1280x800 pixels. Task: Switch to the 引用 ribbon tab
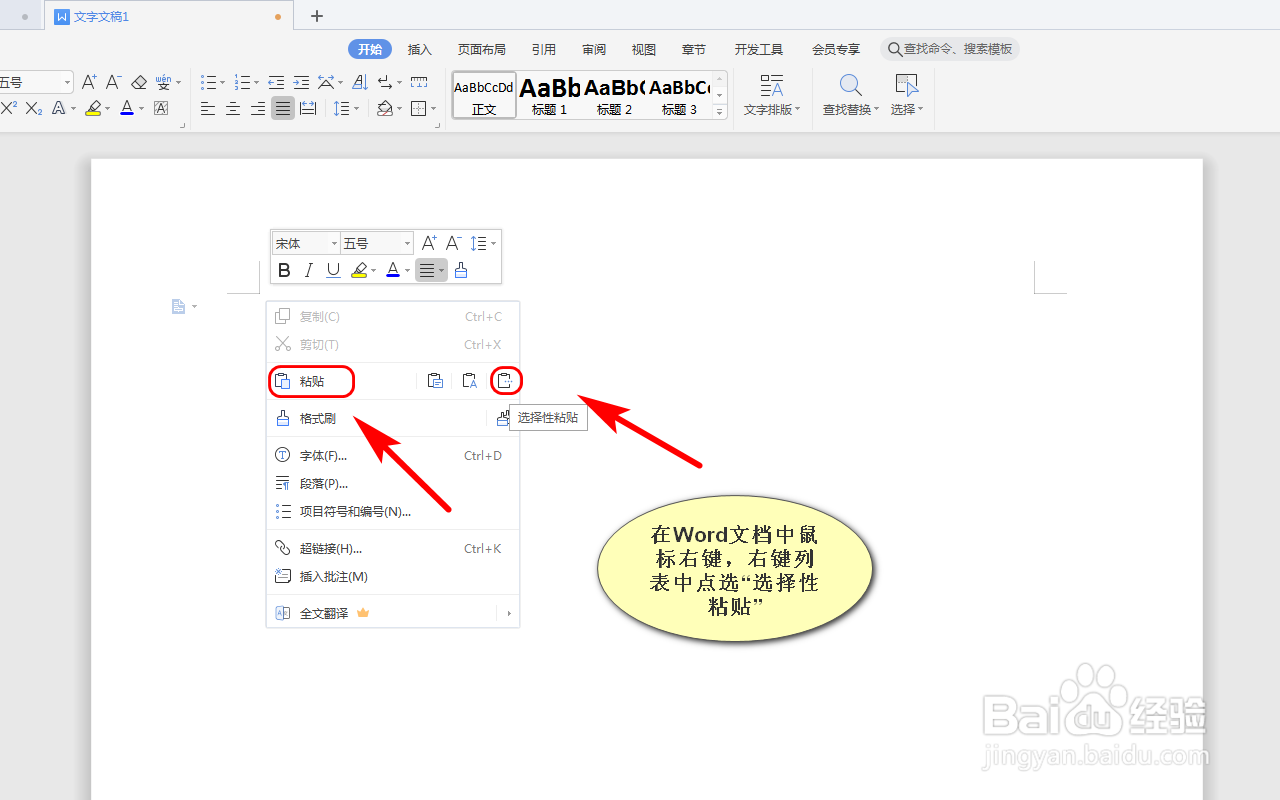click(x=544, y=49)
